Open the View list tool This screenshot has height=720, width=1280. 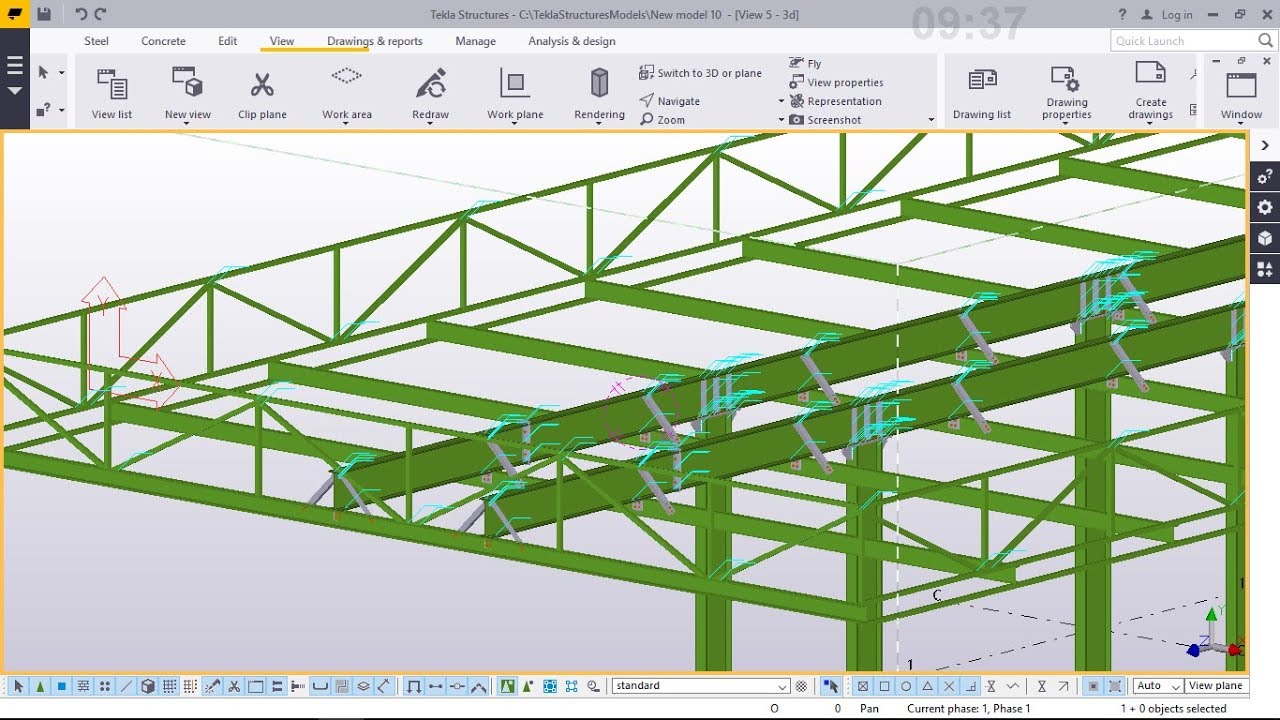(111, 92)
